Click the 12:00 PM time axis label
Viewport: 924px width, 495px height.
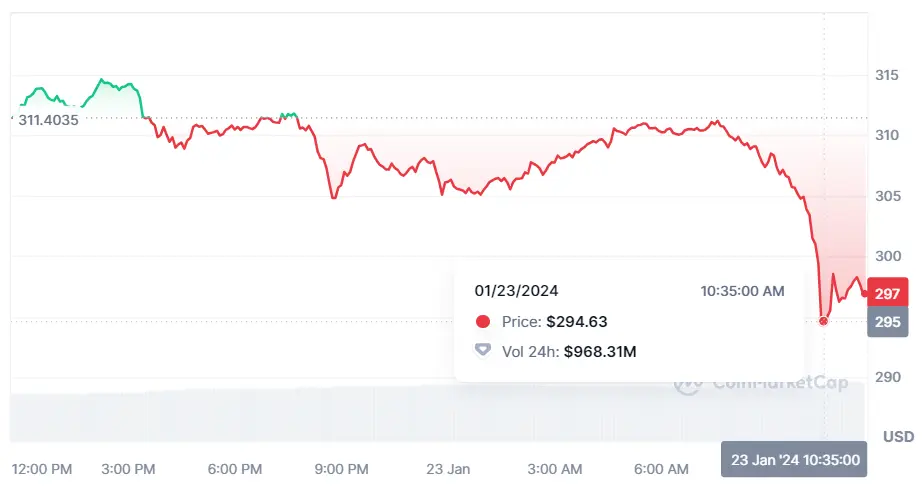click(x=42, y=469)
